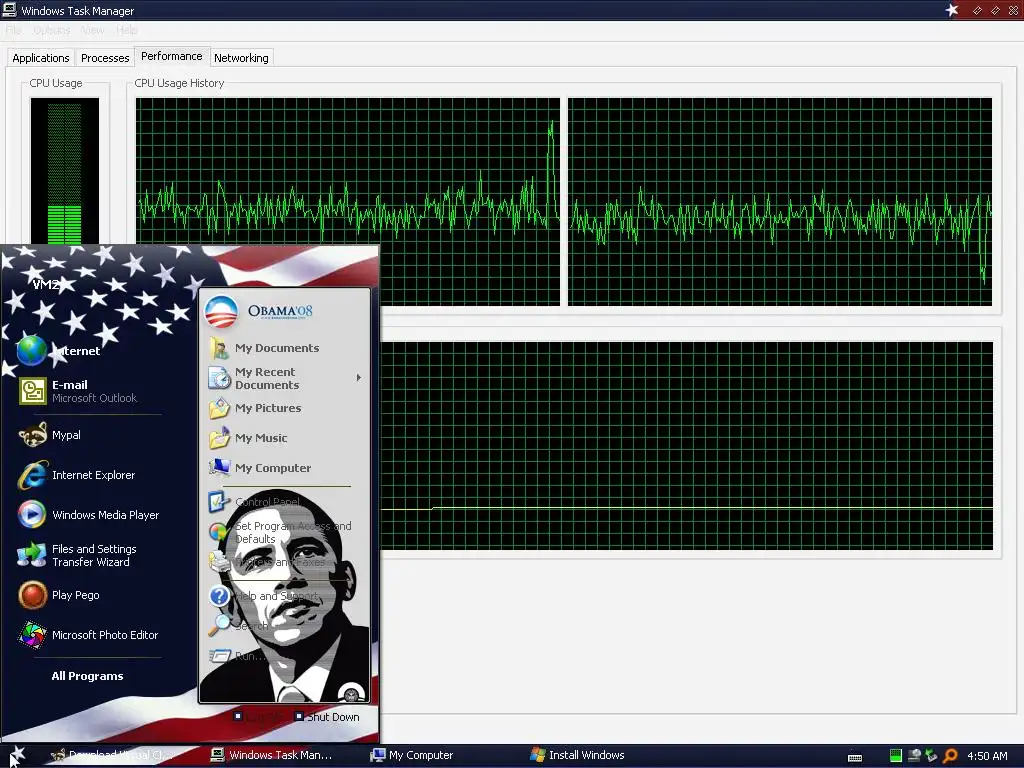Open the View menu in Task Manager
The height and width of the screenshot is (768, 1024).
[x=93, y=30]
